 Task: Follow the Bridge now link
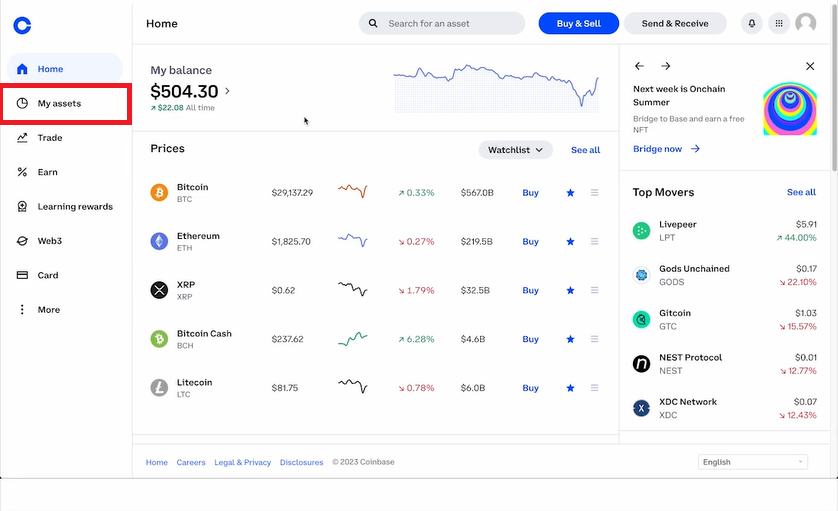click(666, 149)
